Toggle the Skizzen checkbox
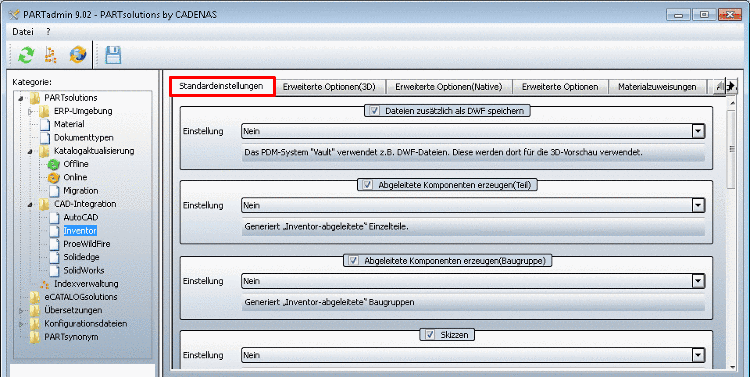 coord(430,335)
